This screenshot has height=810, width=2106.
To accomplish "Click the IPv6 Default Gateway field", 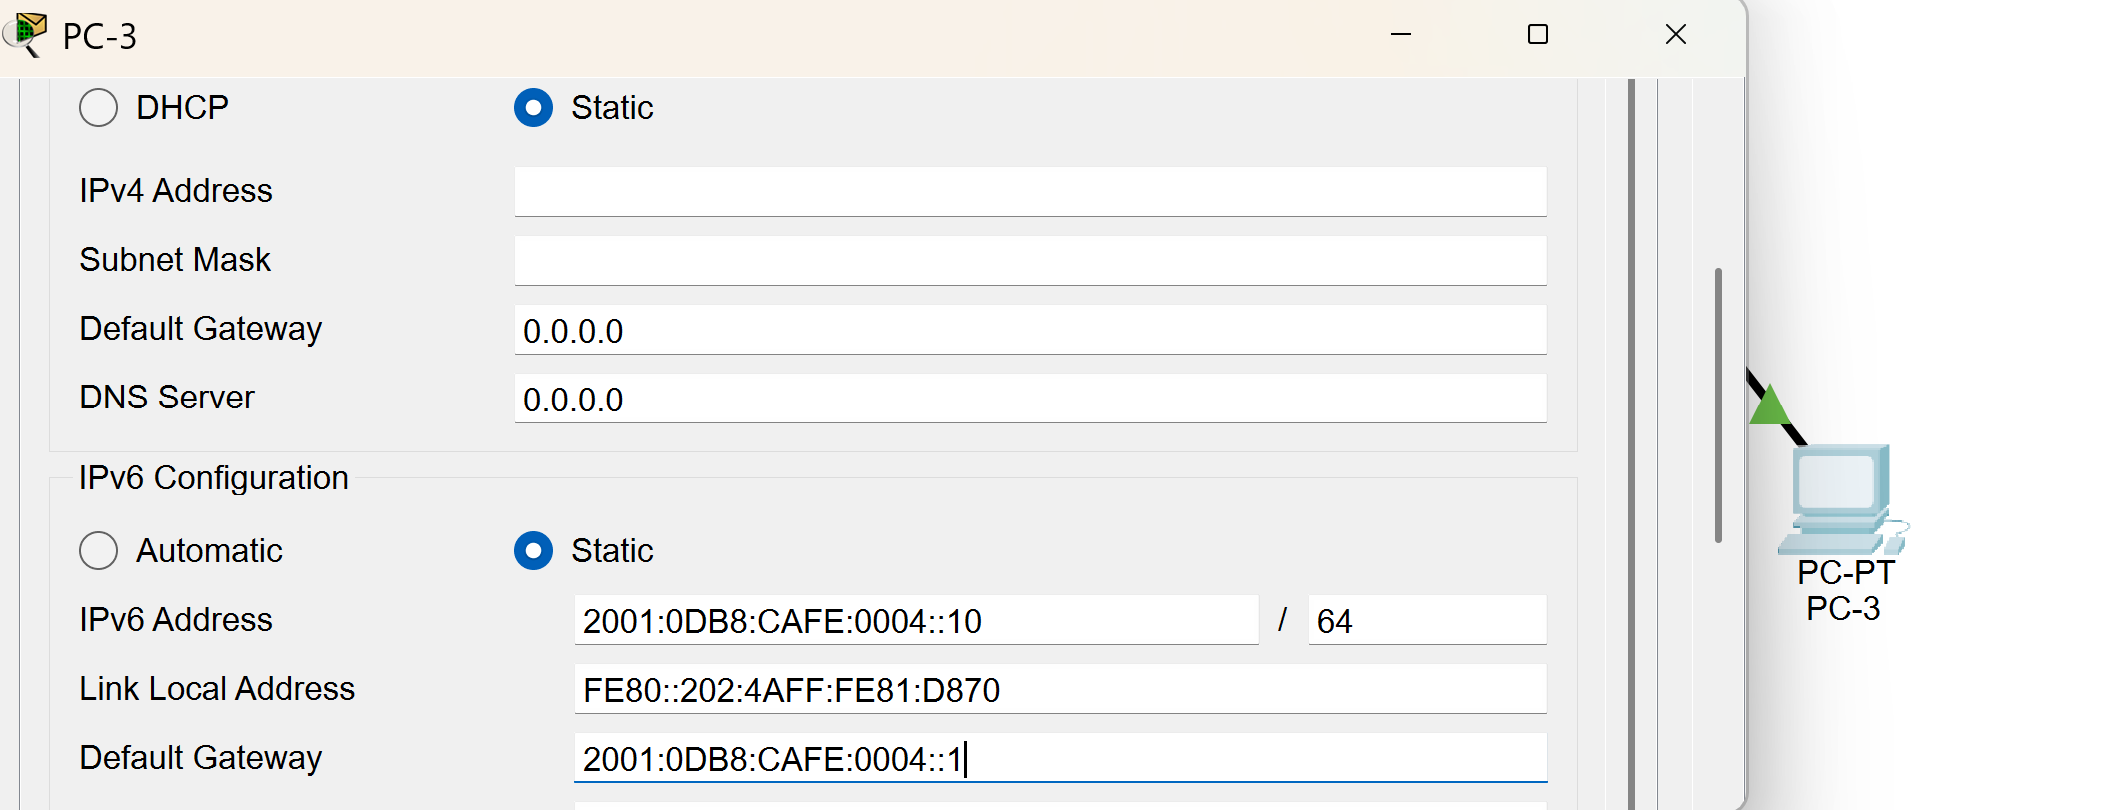I will (x=1059, y=759).
